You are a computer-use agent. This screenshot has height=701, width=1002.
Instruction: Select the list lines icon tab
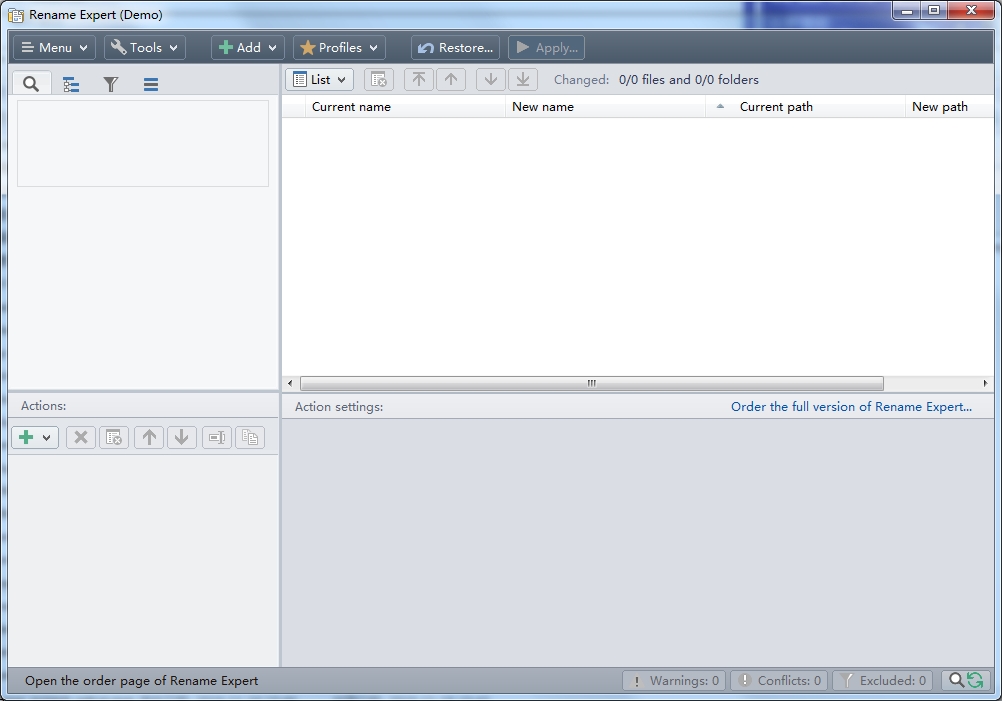[x=151, y=84]
